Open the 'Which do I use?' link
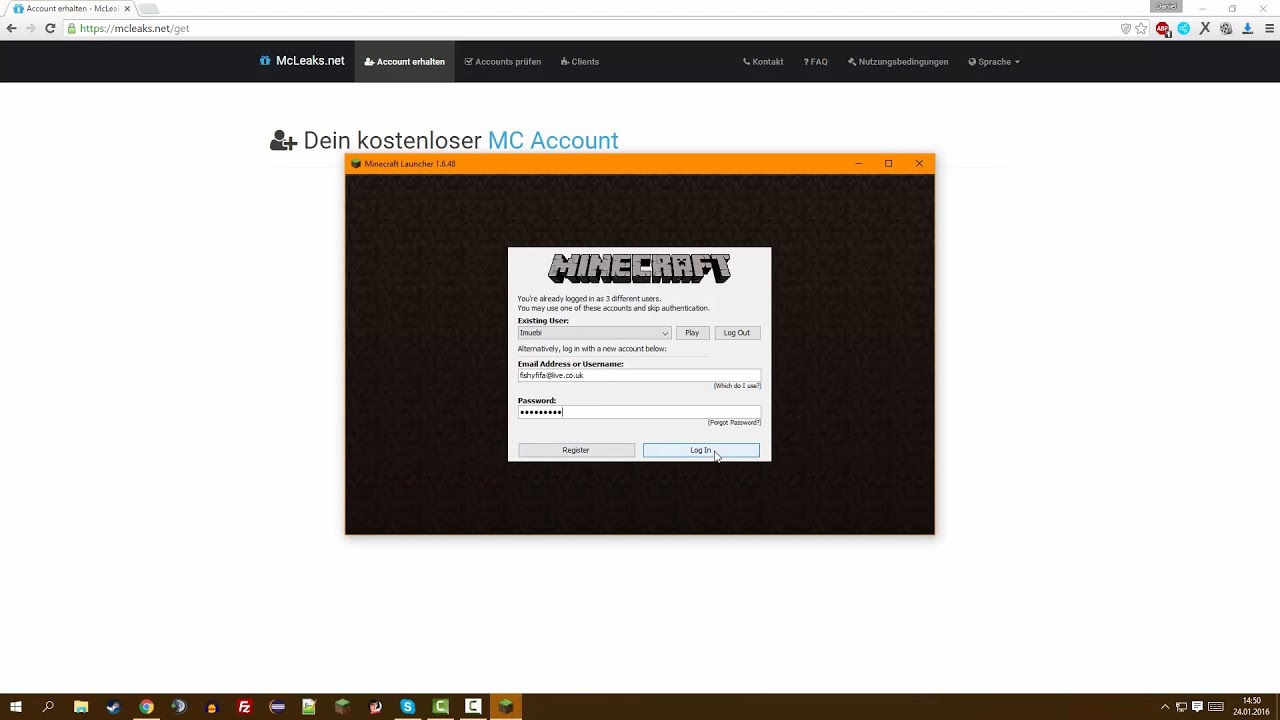 (737, 386)
